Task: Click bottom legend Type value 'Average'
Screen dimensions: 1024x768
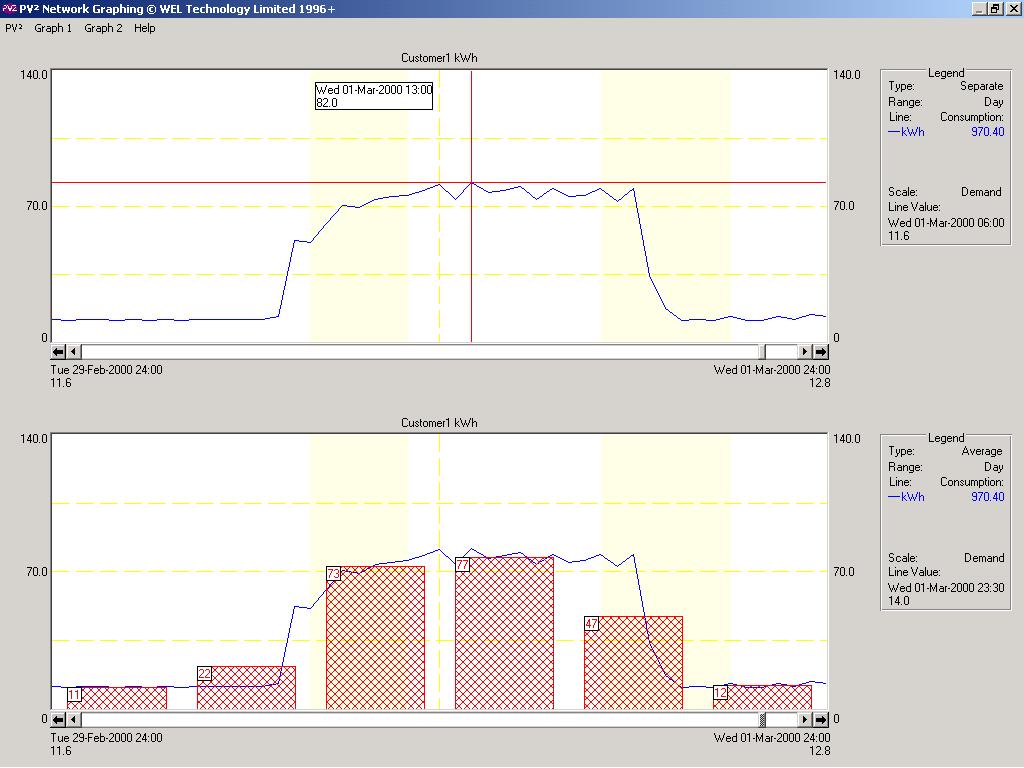Action: pos(982,451)
